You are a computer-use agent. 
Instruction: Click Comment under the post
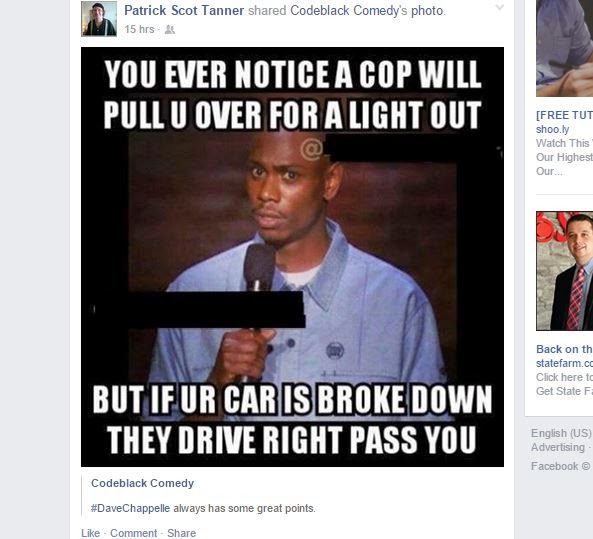(x=134, y=533)
